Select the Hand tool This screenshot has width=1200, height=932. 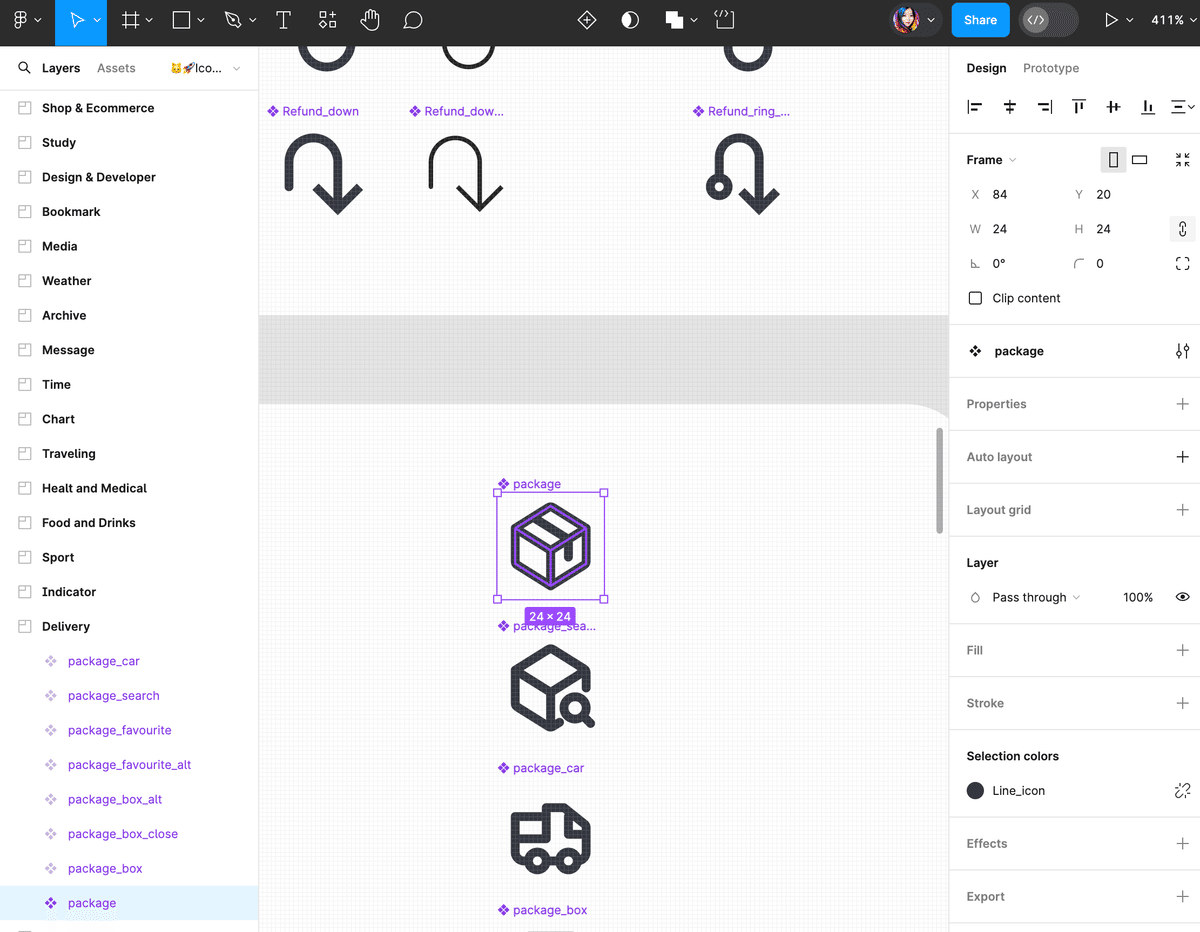point(370,20)
